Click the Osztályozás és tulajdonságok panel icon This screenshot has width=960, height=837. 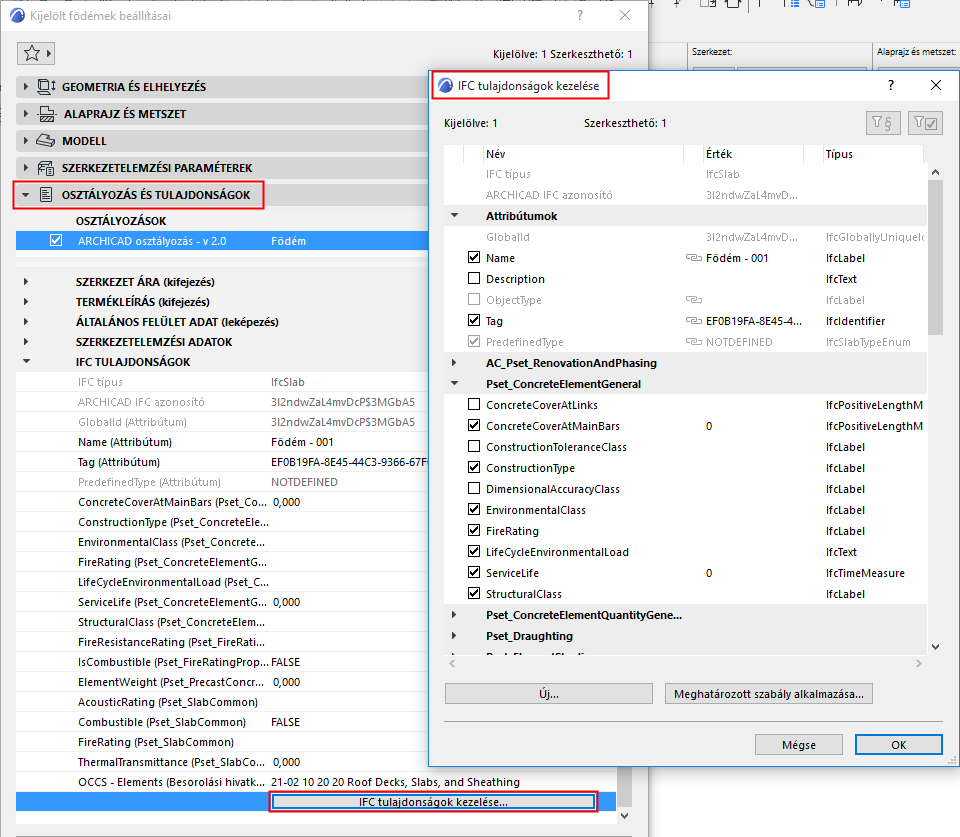46,195
